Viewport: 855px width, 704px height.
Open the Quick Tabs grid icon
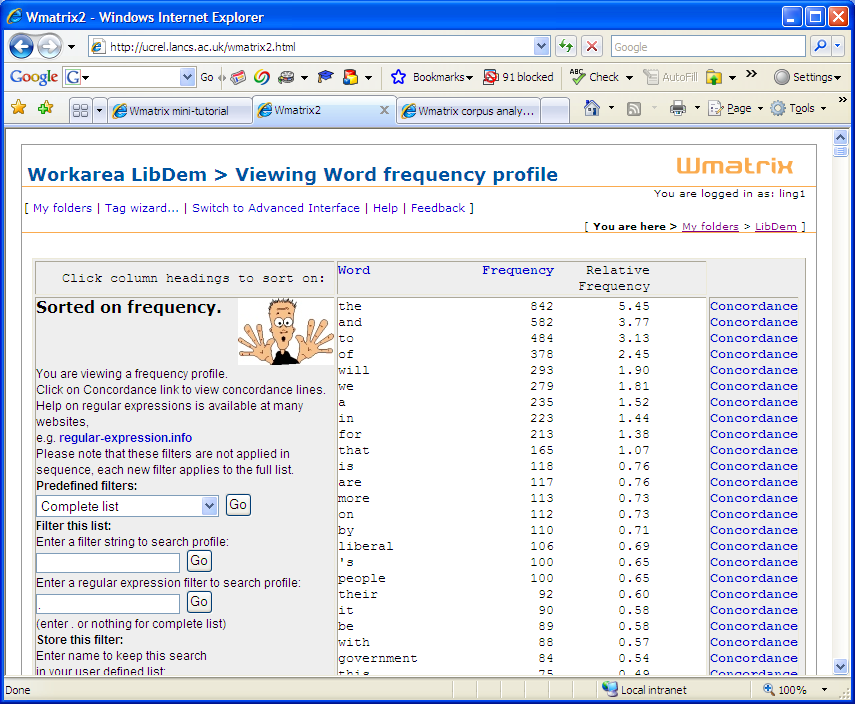pos(80,110)
